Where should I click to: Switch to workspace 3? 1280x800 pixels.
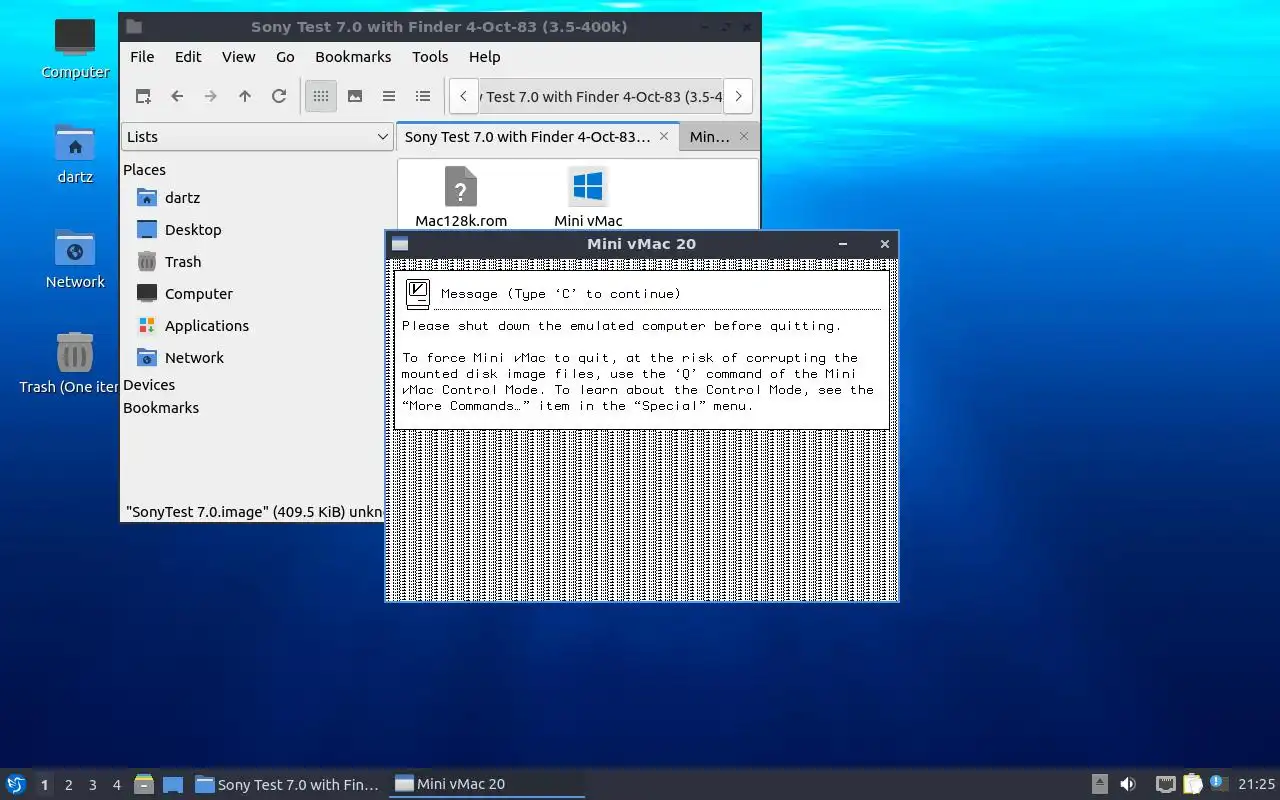[x=93, y=785]
